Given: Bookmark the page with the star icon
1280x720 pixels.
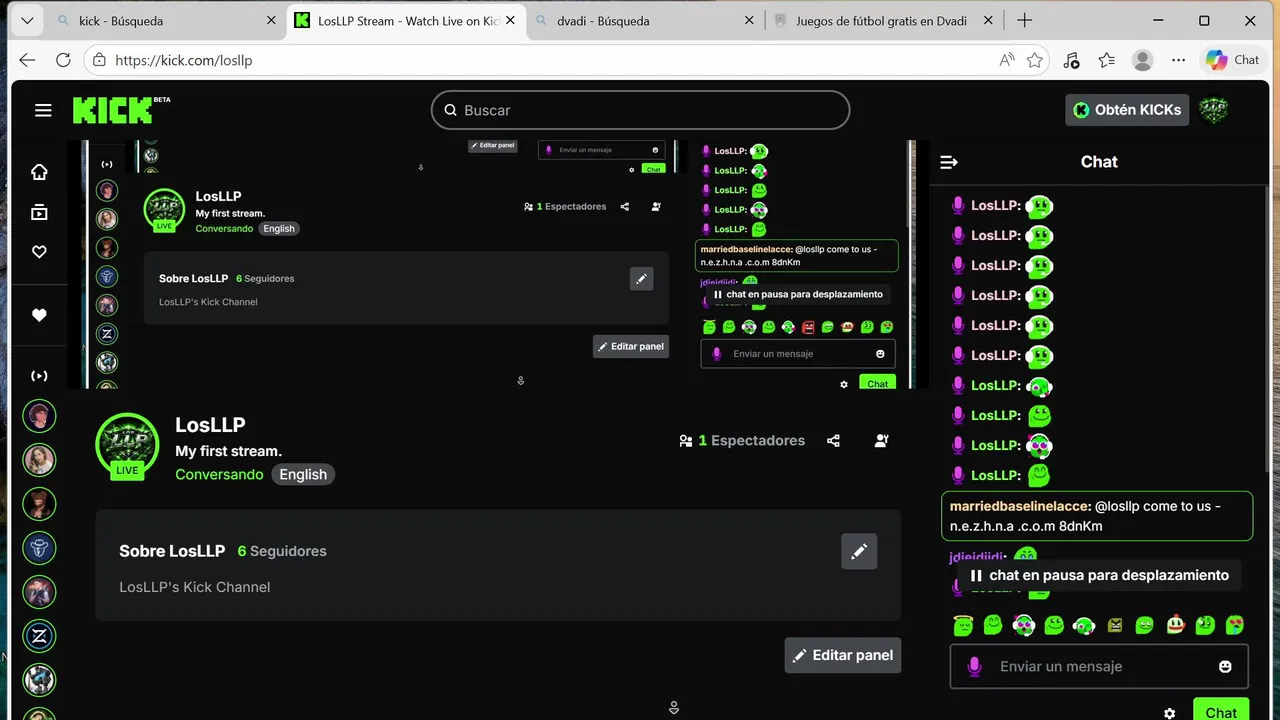Looking at the screenshot, I should coord(1035,60).
